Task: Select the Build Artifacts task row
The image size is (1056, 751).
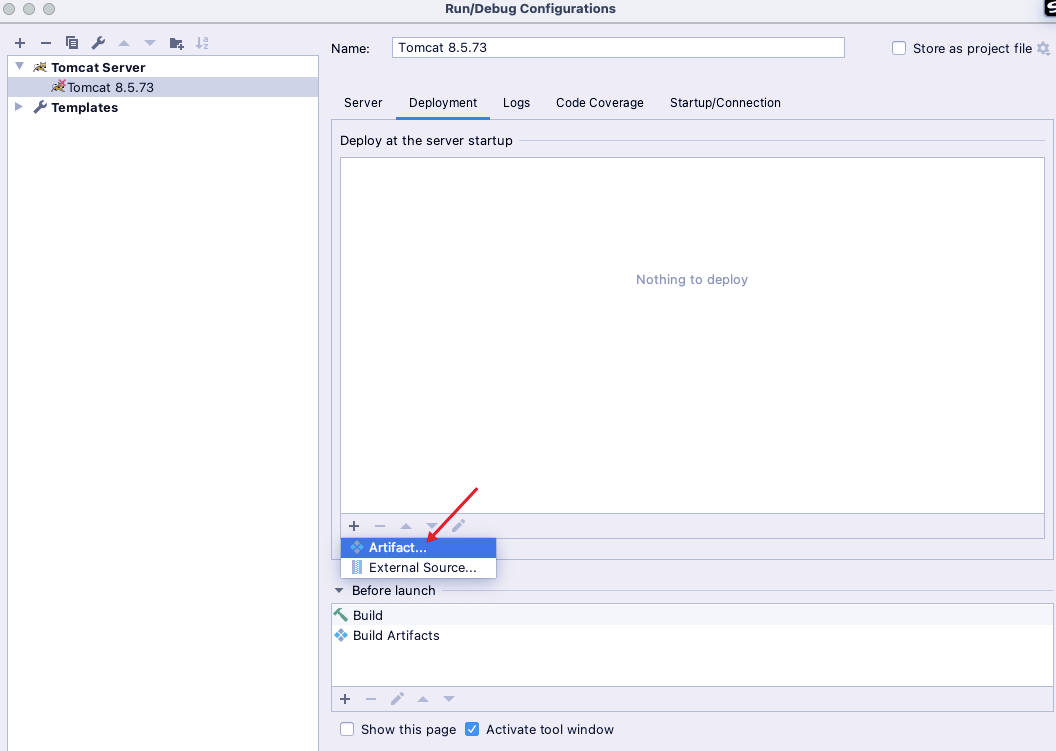Action: [692, 635]
